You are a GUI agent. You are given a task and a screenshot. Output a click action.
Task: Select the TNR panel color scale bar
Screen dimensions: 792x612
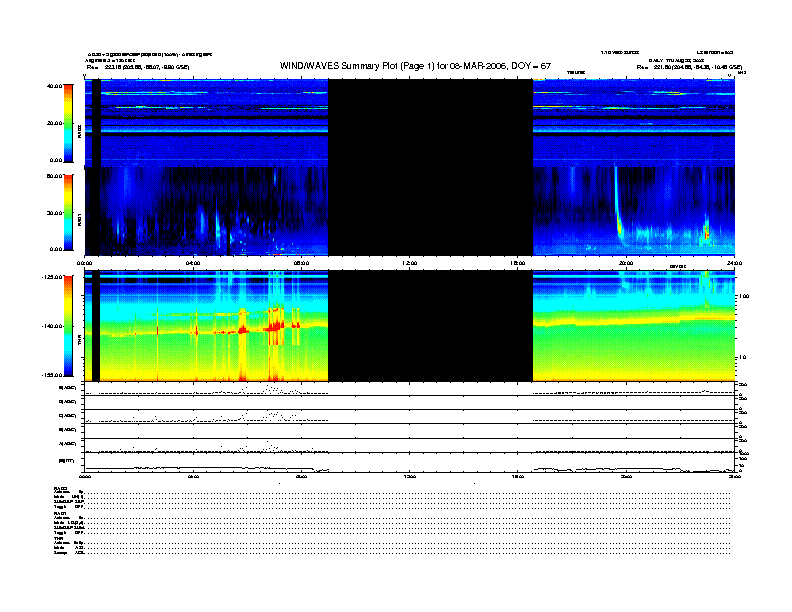click(x=68, y=326)
